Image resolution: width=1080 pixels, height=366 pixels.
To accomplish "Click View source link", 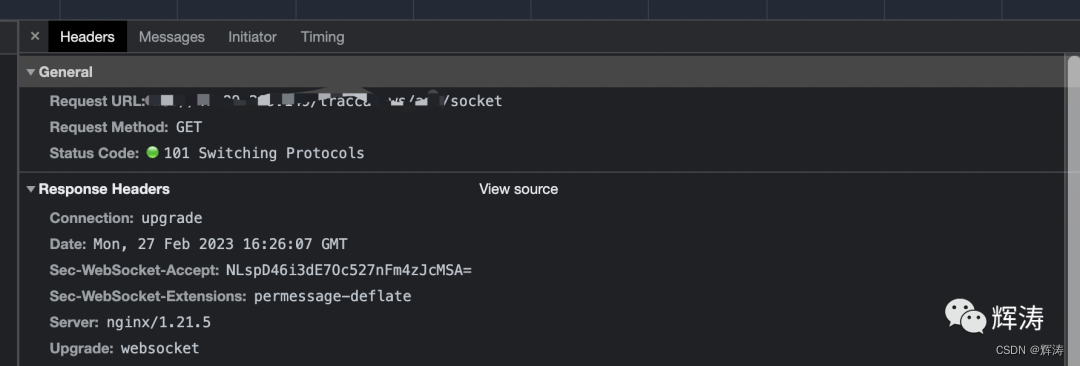I will pos(519,189).
